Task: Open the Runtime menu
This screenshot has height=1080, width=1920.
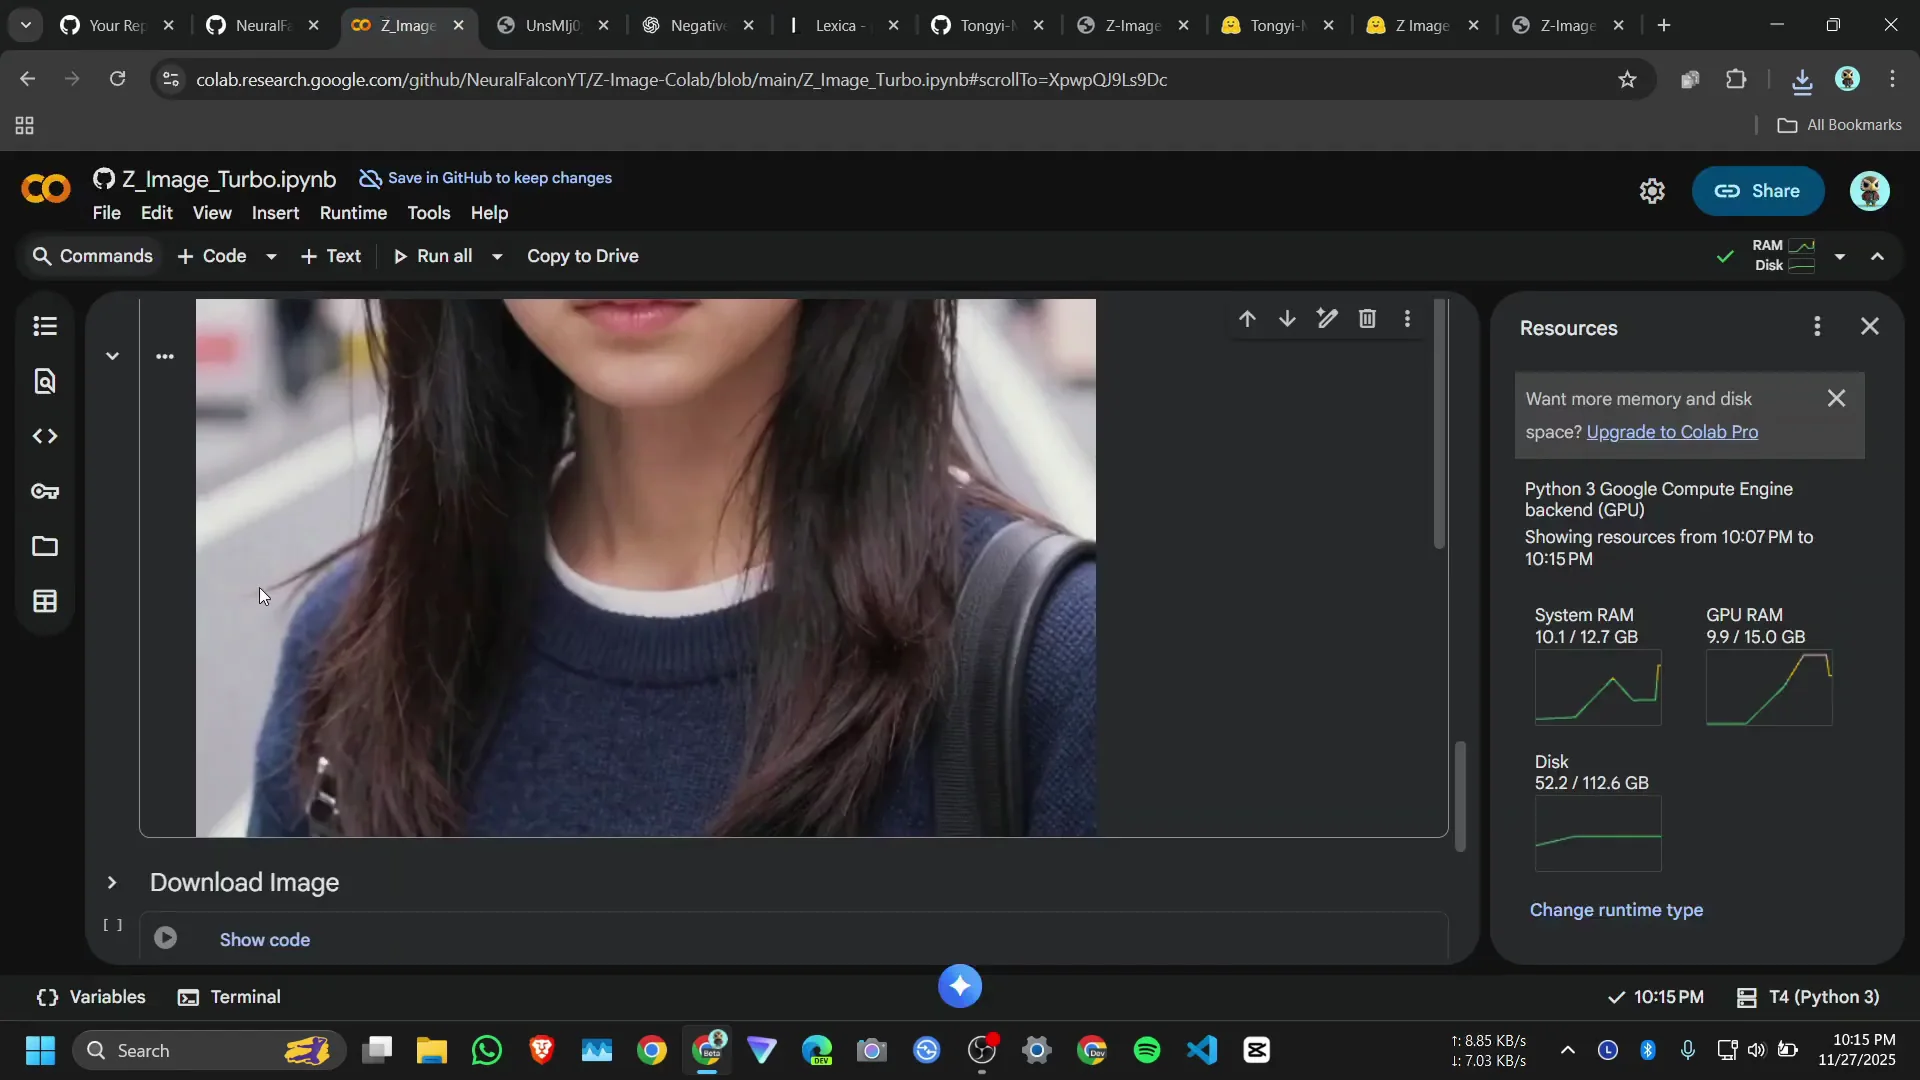Action: pos(353,213)
